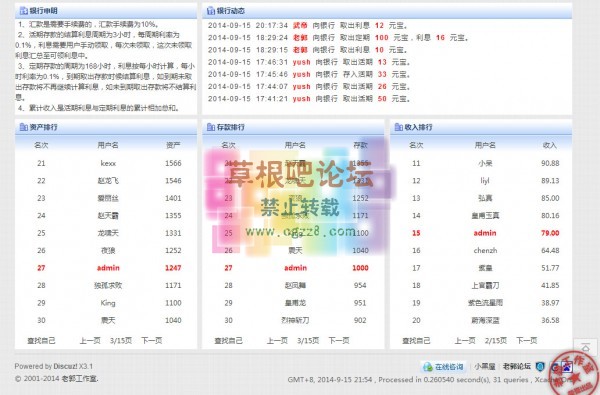Click asset value 1566 in 资产排行
Image resolution: width=600 pixels, height=395 pixels.
pos(173,163)
